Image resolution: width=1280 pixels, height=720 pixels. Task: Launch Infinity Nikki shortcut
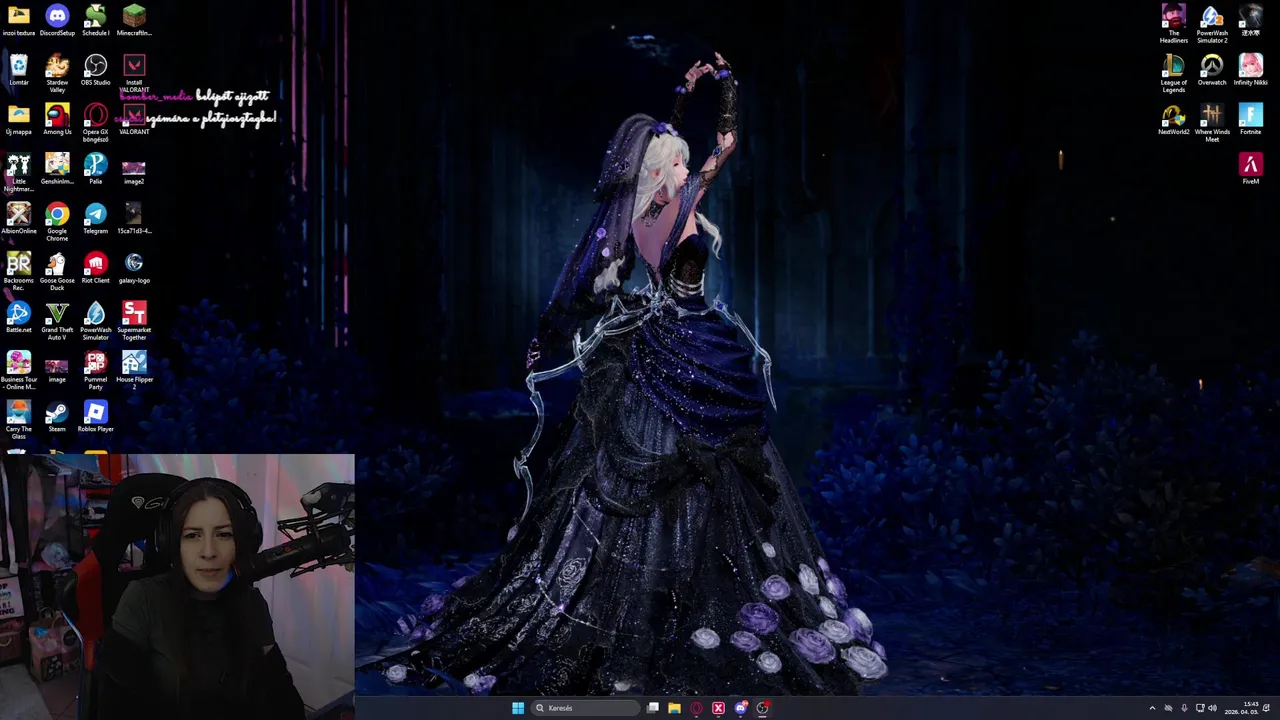coord(1250,70)
